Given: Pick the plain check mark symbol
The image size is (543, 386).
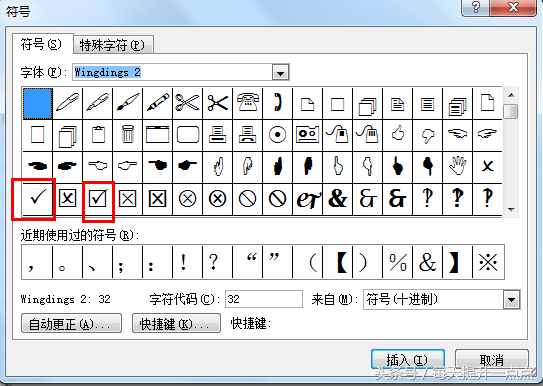Looking at the screenshot, I should click(37, 199).
